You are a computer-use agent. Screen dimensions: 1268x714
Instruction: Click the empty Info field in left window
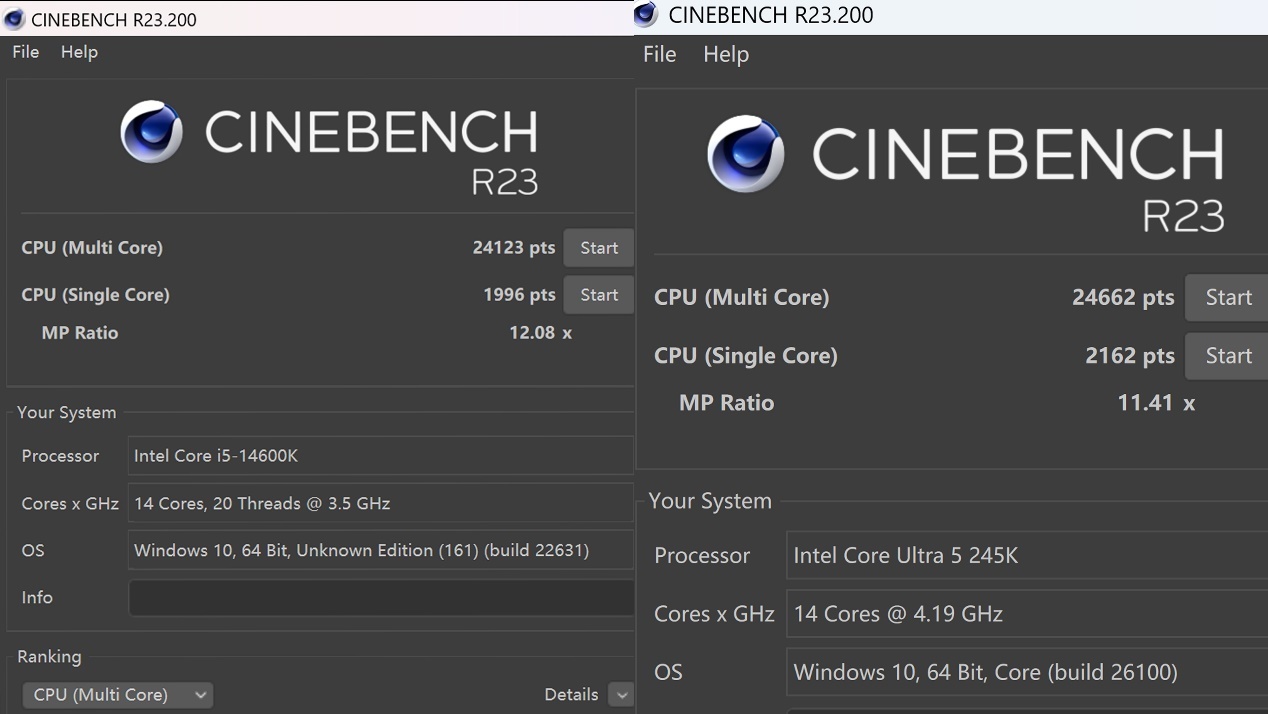tap(381, 598)
